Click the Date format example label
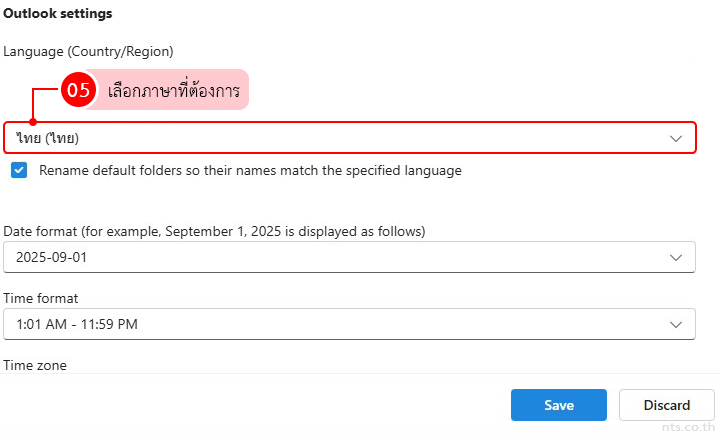This screenshot has height=435, width=720. pyautogui.click(x=214, y=231)
